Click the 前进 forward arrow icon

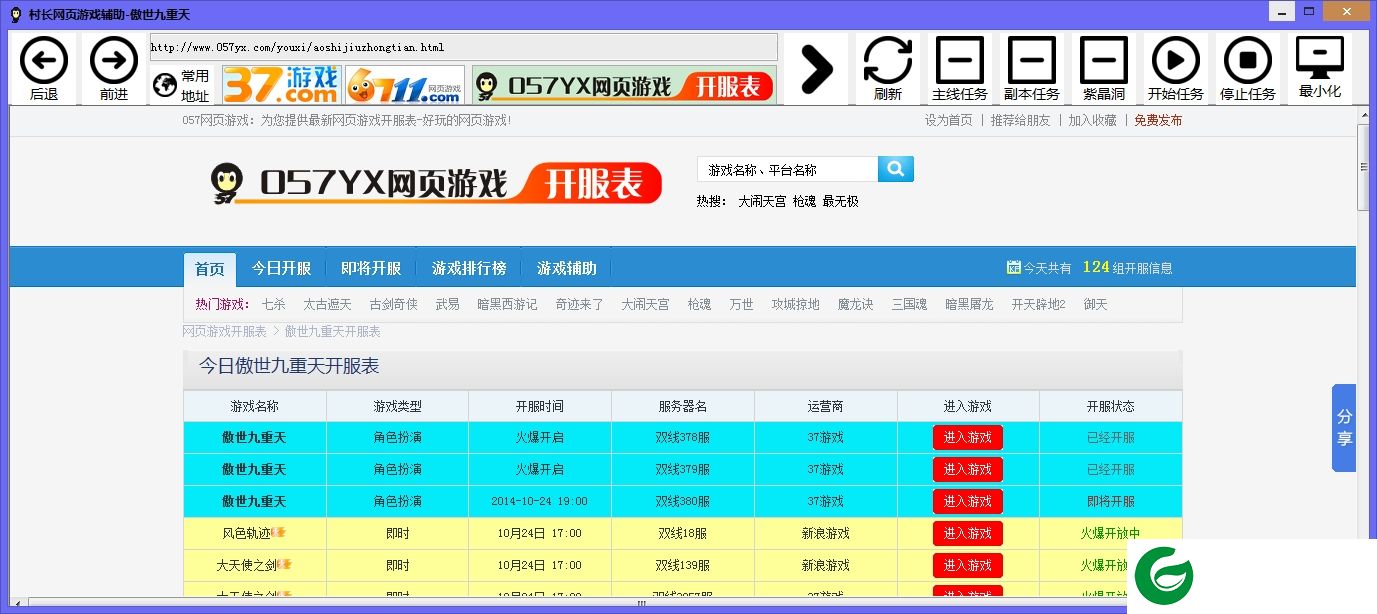coord(114,60)
